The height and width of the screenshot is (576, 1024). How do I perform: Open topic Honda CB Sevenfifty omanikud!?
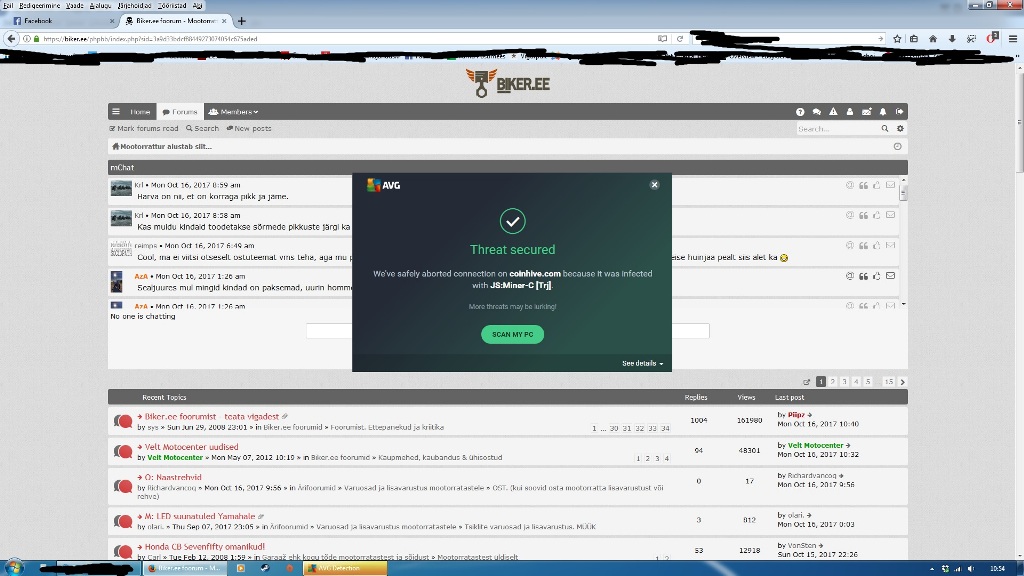point(204,547)
